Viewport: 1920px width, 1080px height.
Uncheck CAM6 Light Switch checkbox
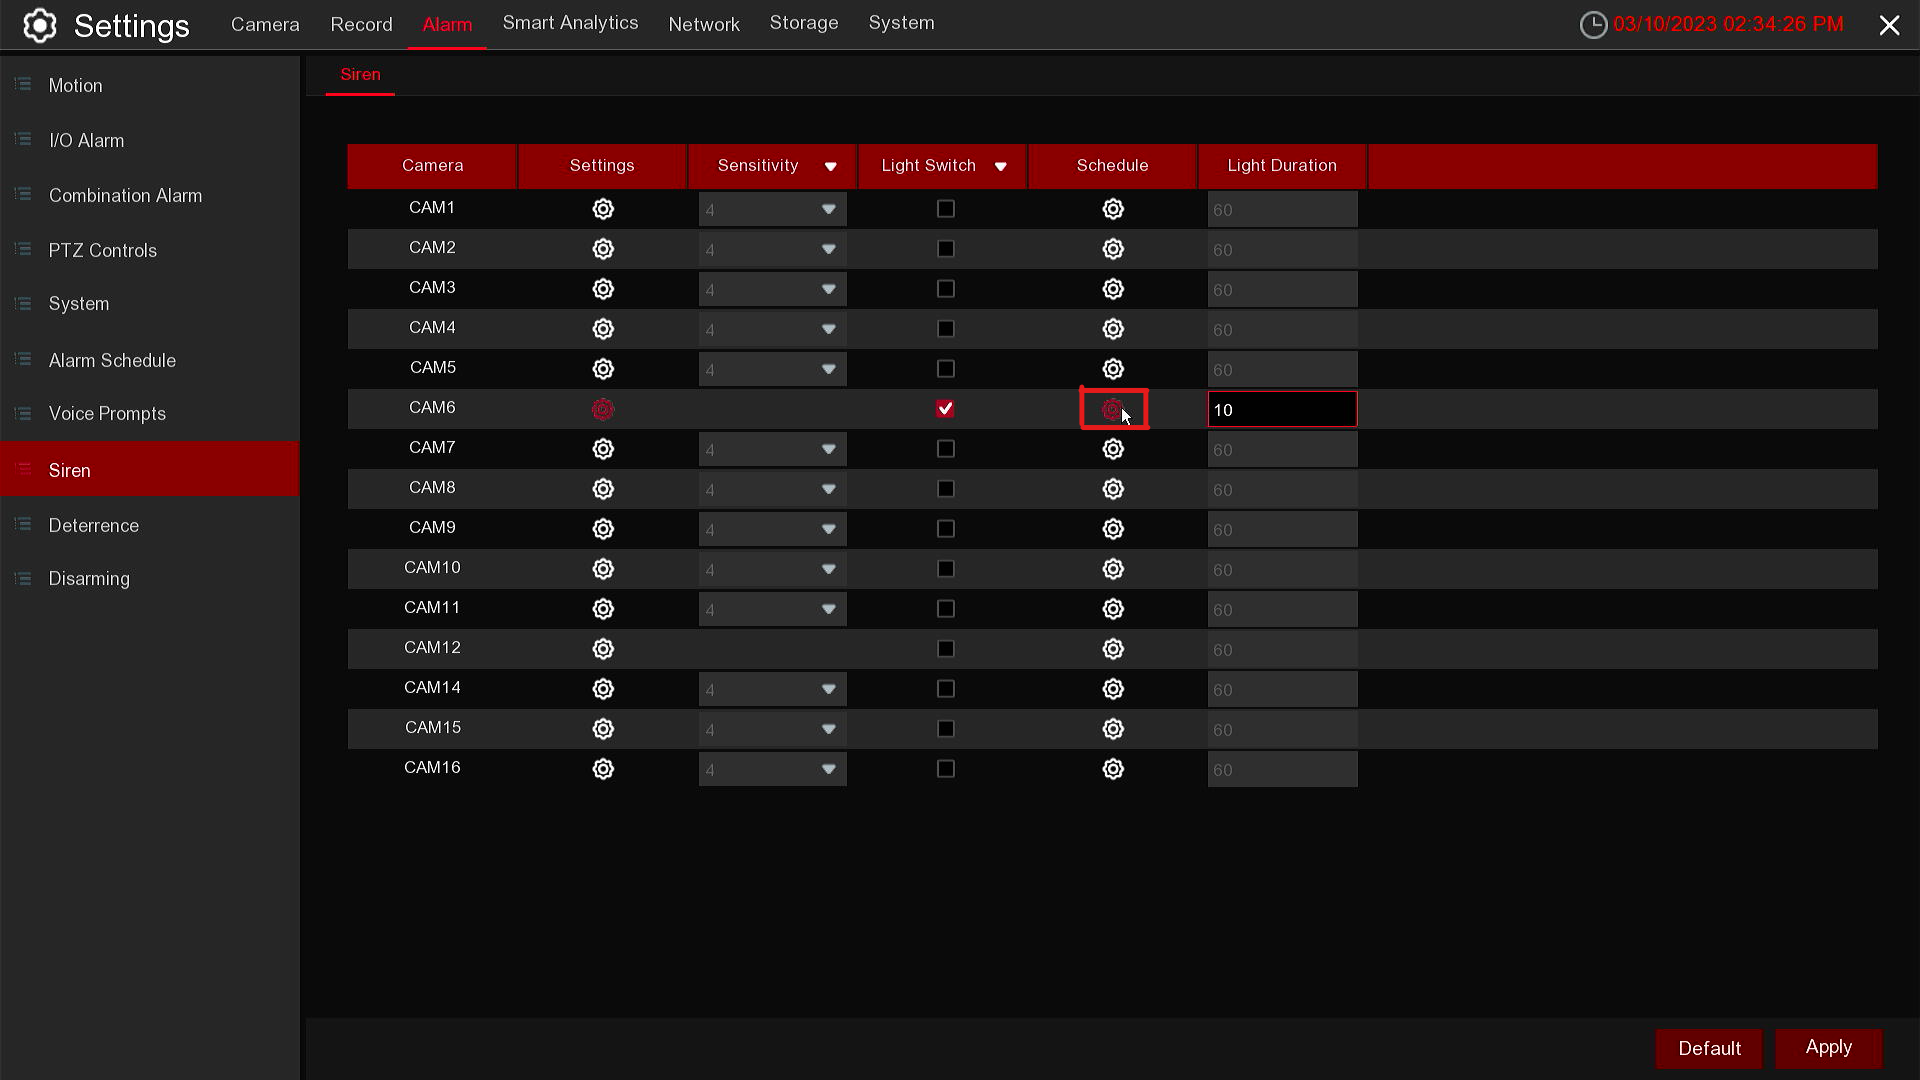[x=945, y=409]
